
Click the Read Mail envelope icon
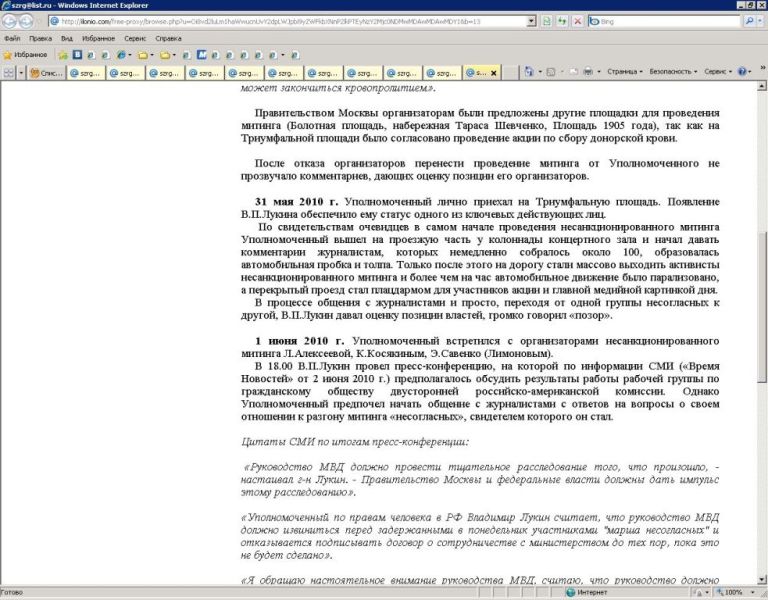(574, 72)
